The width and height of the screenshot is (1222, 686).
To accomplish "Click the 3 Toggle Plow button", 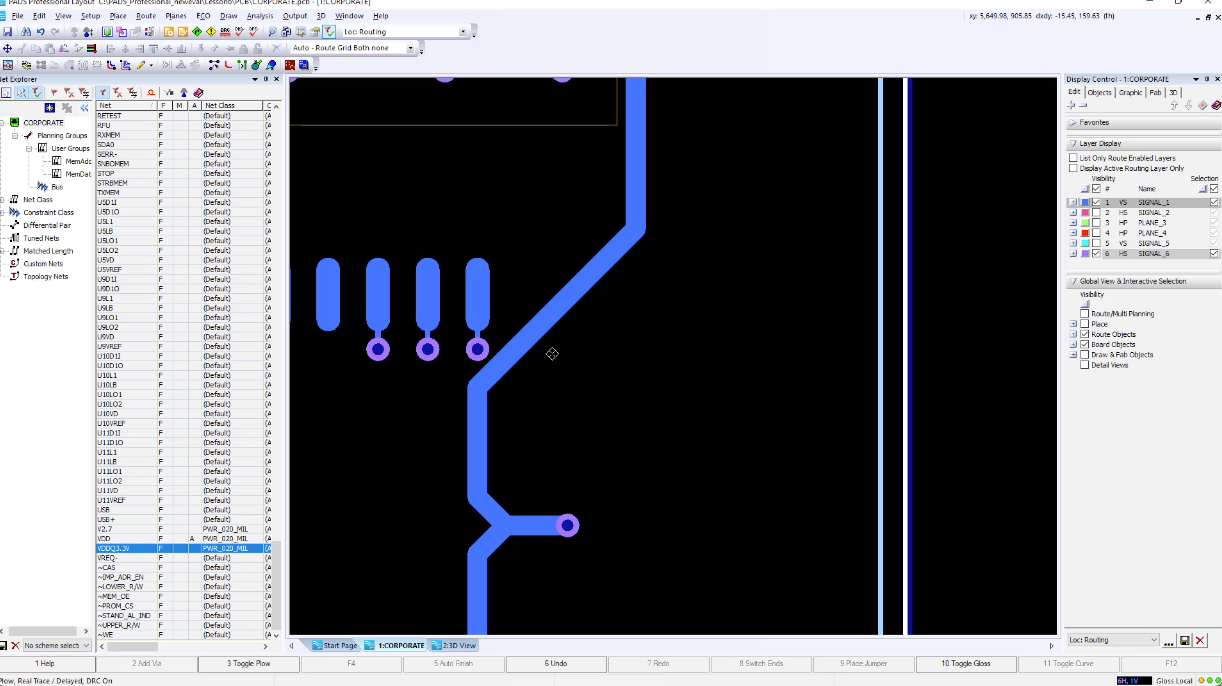I will 248,663.
